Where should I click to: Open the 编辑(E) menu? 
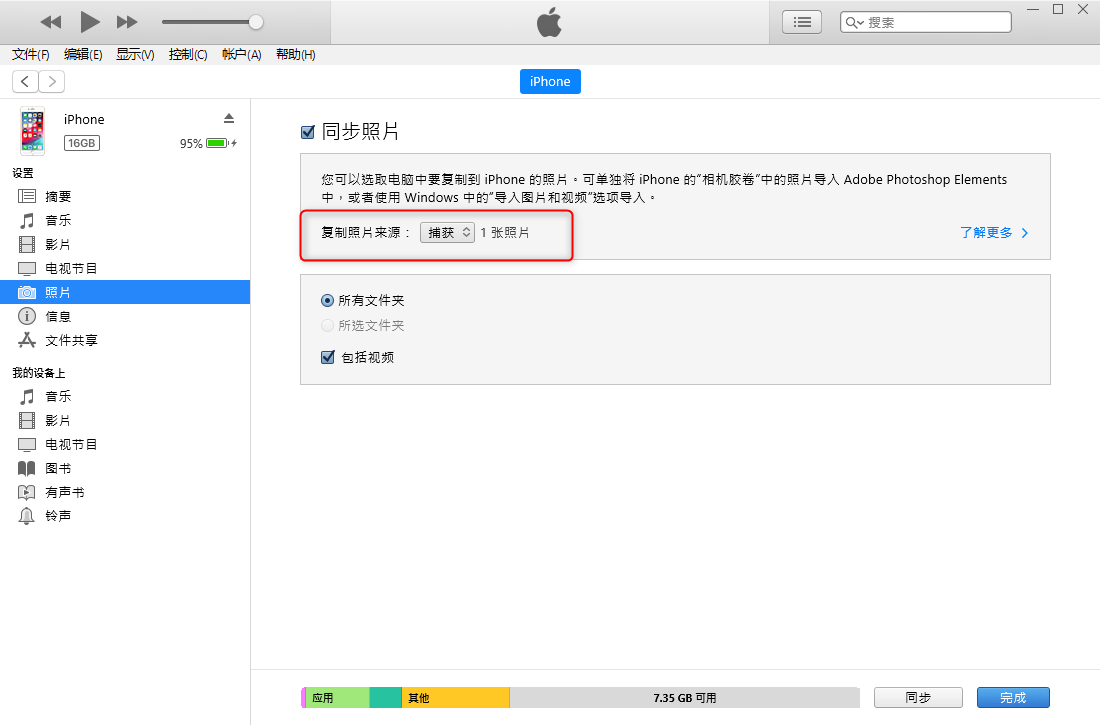coord(83,55)
